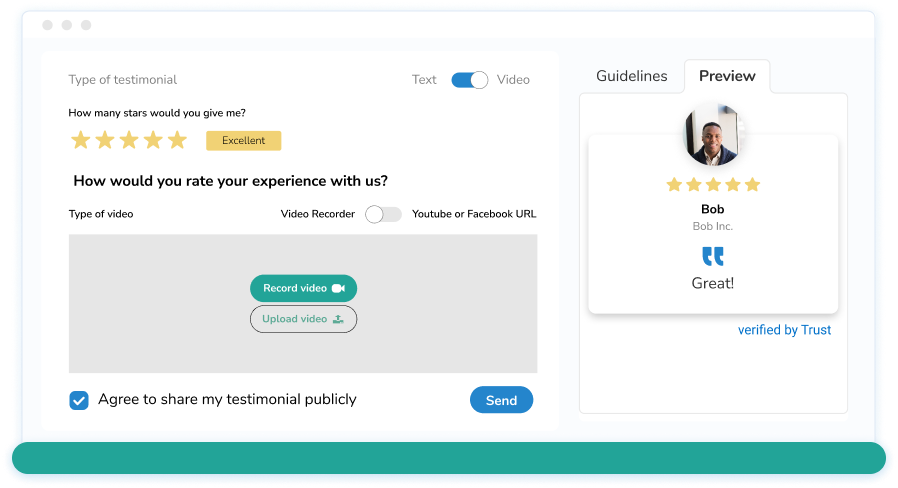Click the Type of testimonial heading

click(123, 80)
